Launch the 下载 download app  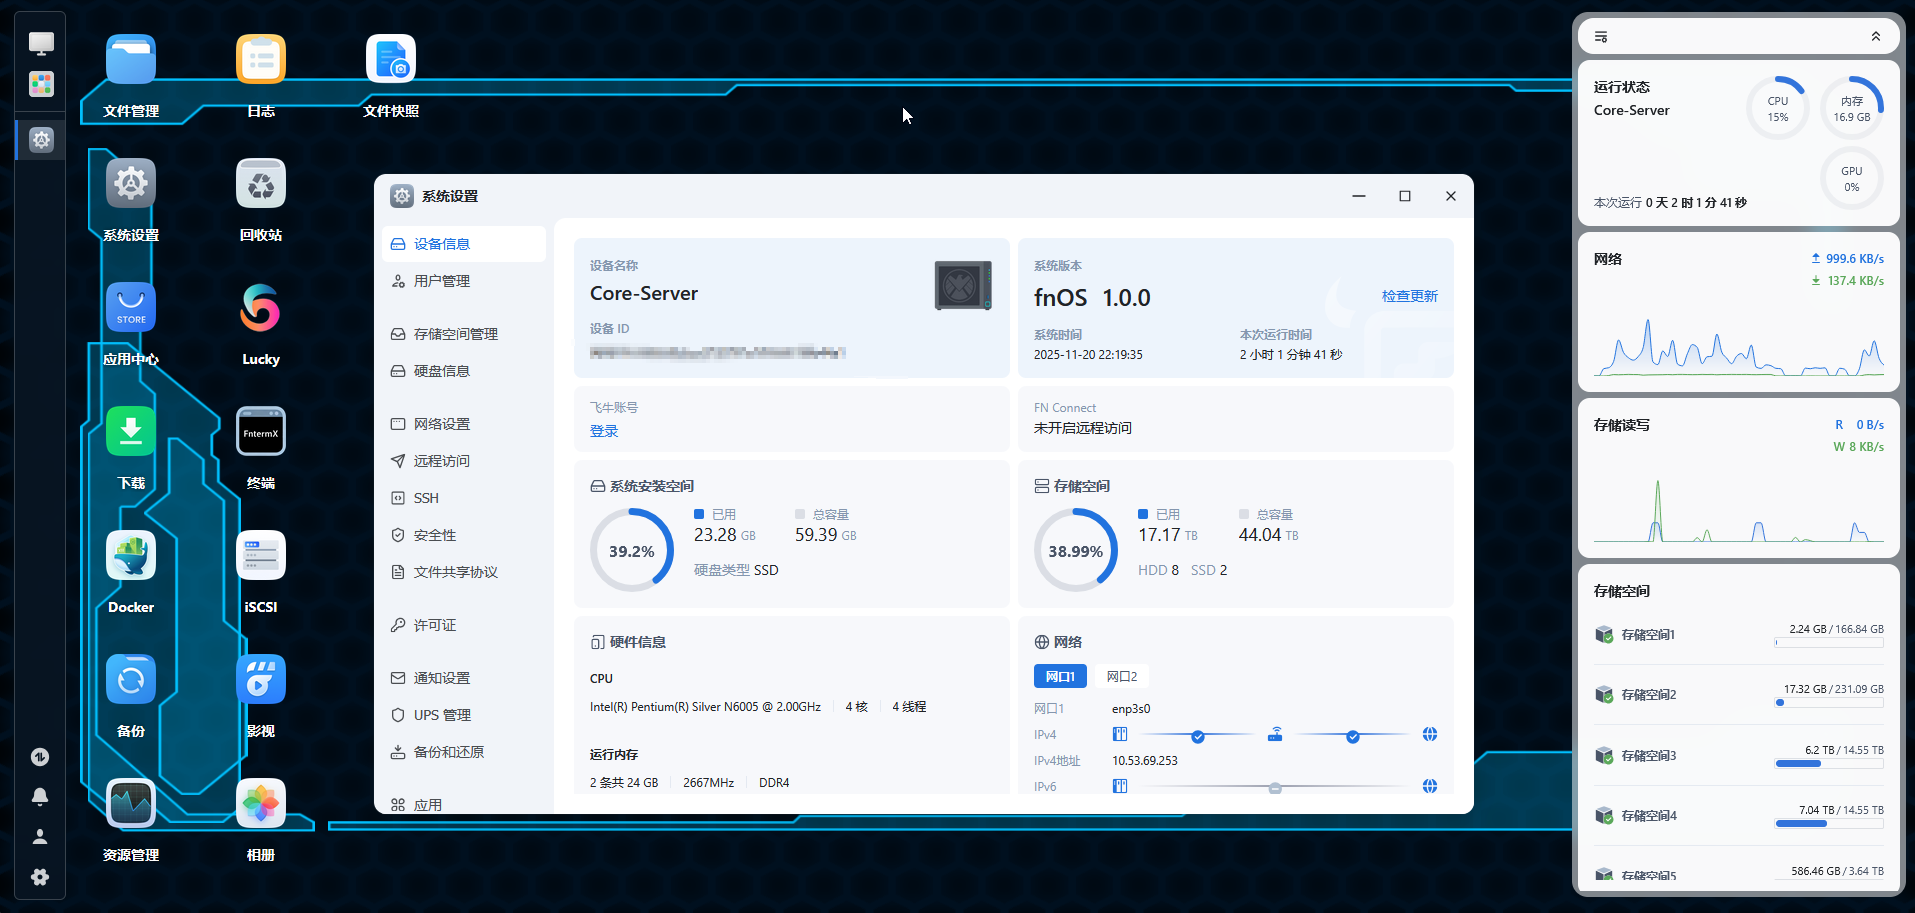131,432
